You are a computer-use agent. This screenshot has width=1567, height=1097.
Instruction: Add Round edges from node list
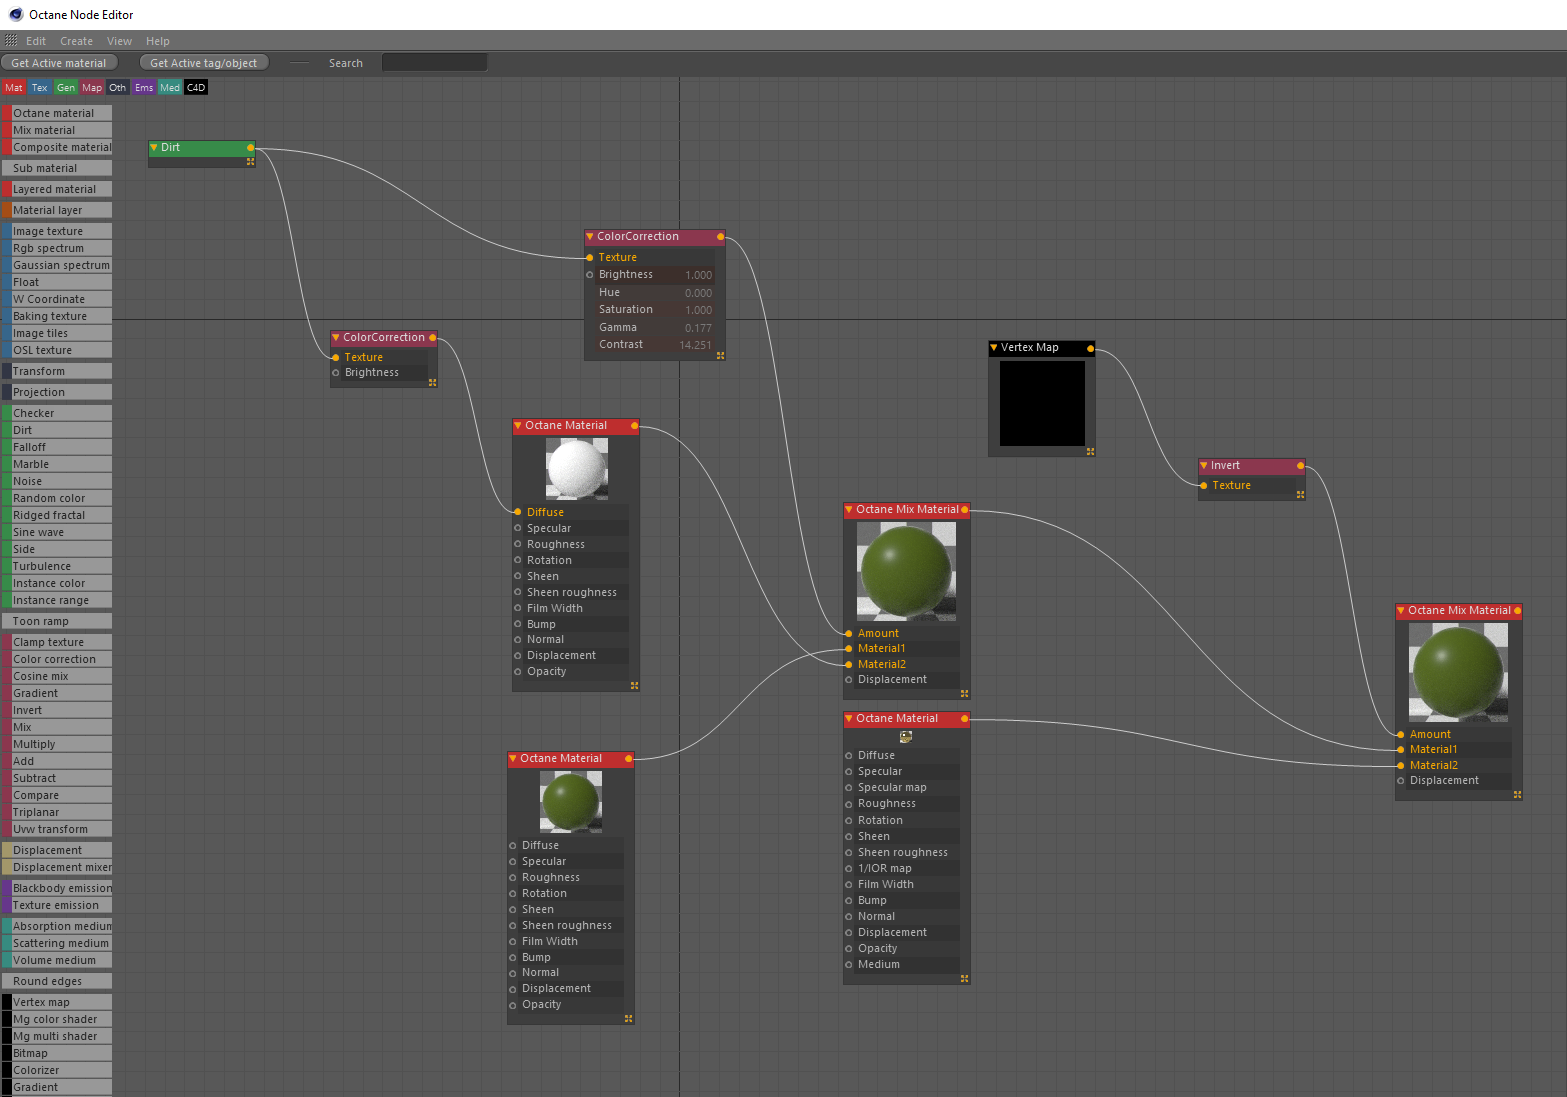point(56,981)
